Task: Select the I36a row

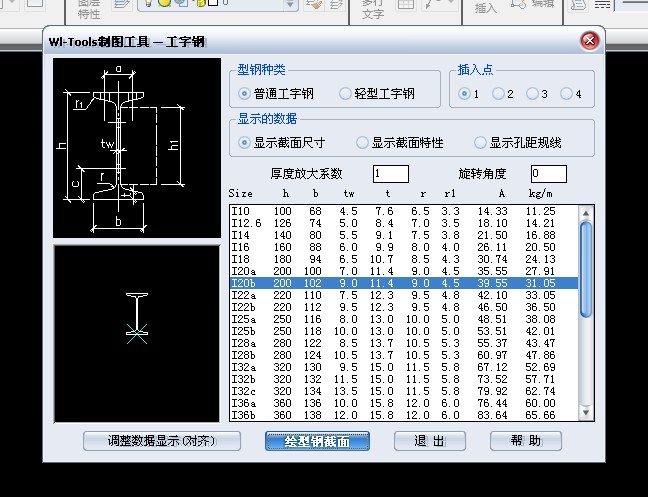Action: [x=403, y=403]
